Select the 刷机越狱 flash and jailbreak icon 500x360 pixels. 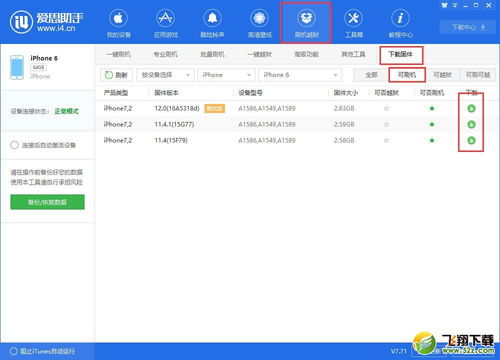pos(306,19)
